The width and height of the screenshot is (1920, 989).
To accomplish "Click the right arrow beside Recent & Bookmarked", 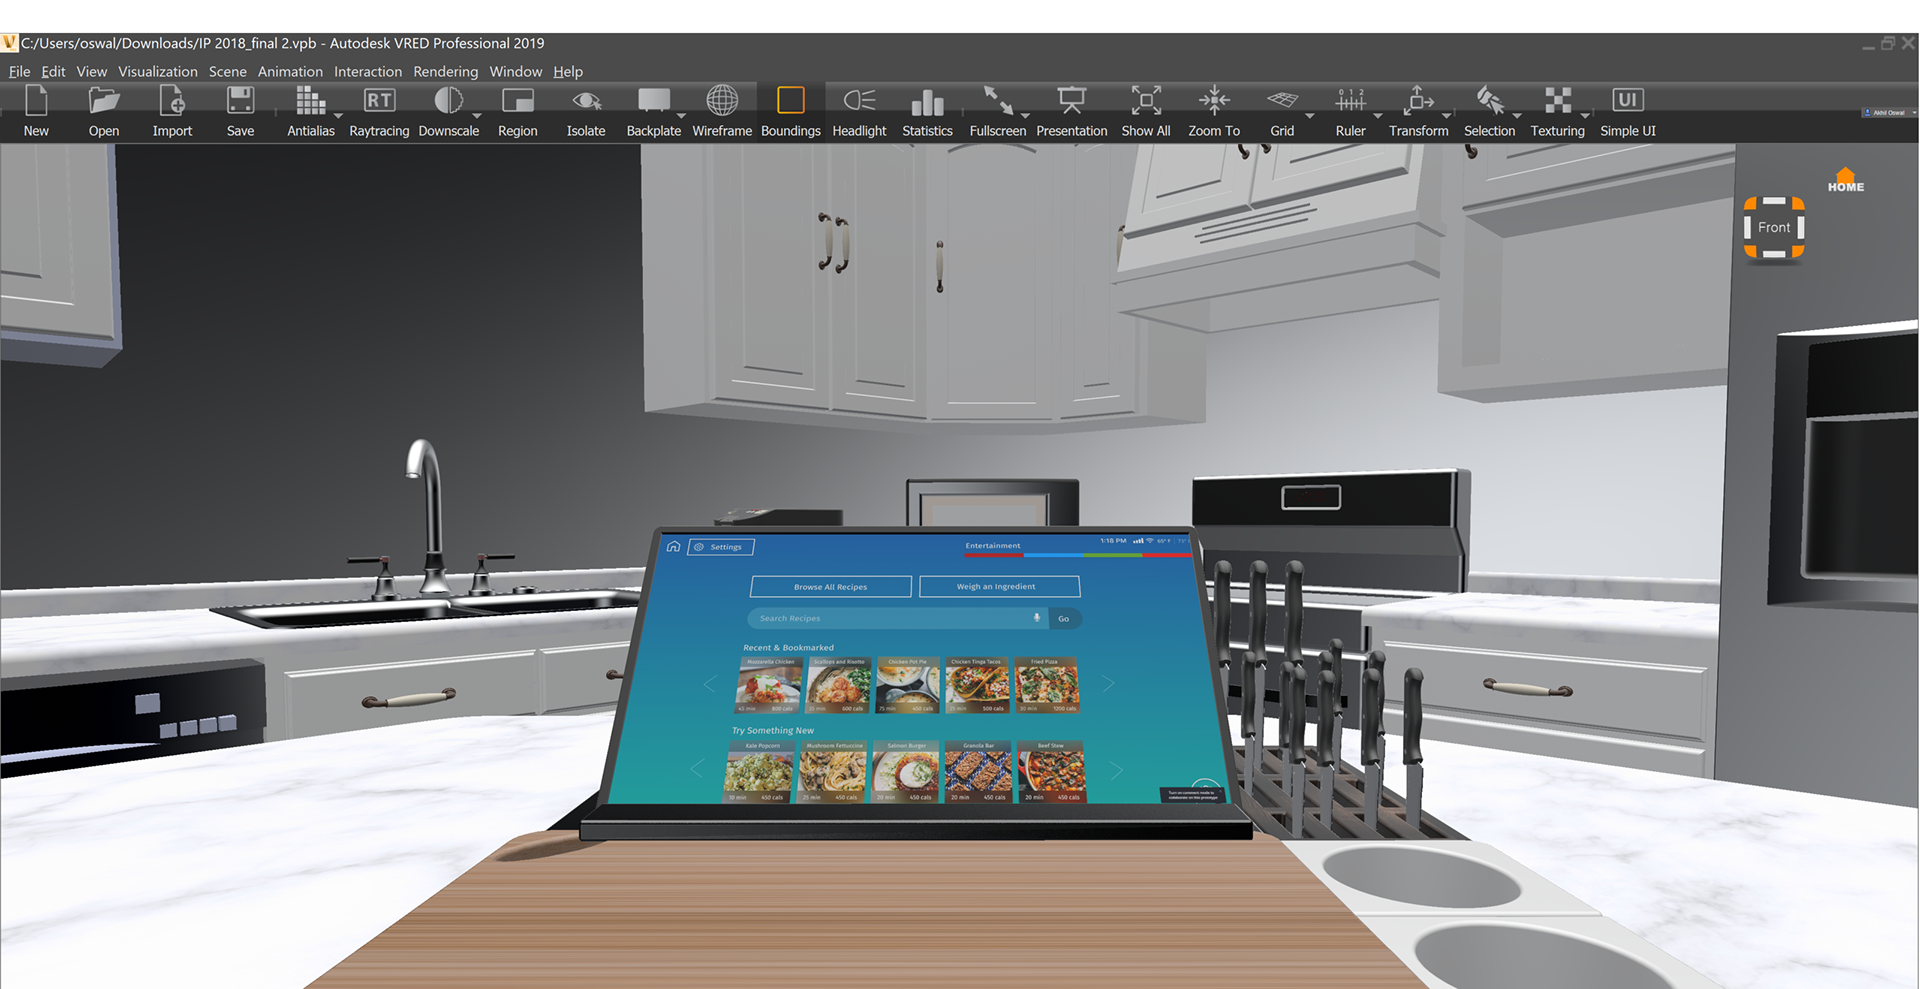I will pos(1108,684).
